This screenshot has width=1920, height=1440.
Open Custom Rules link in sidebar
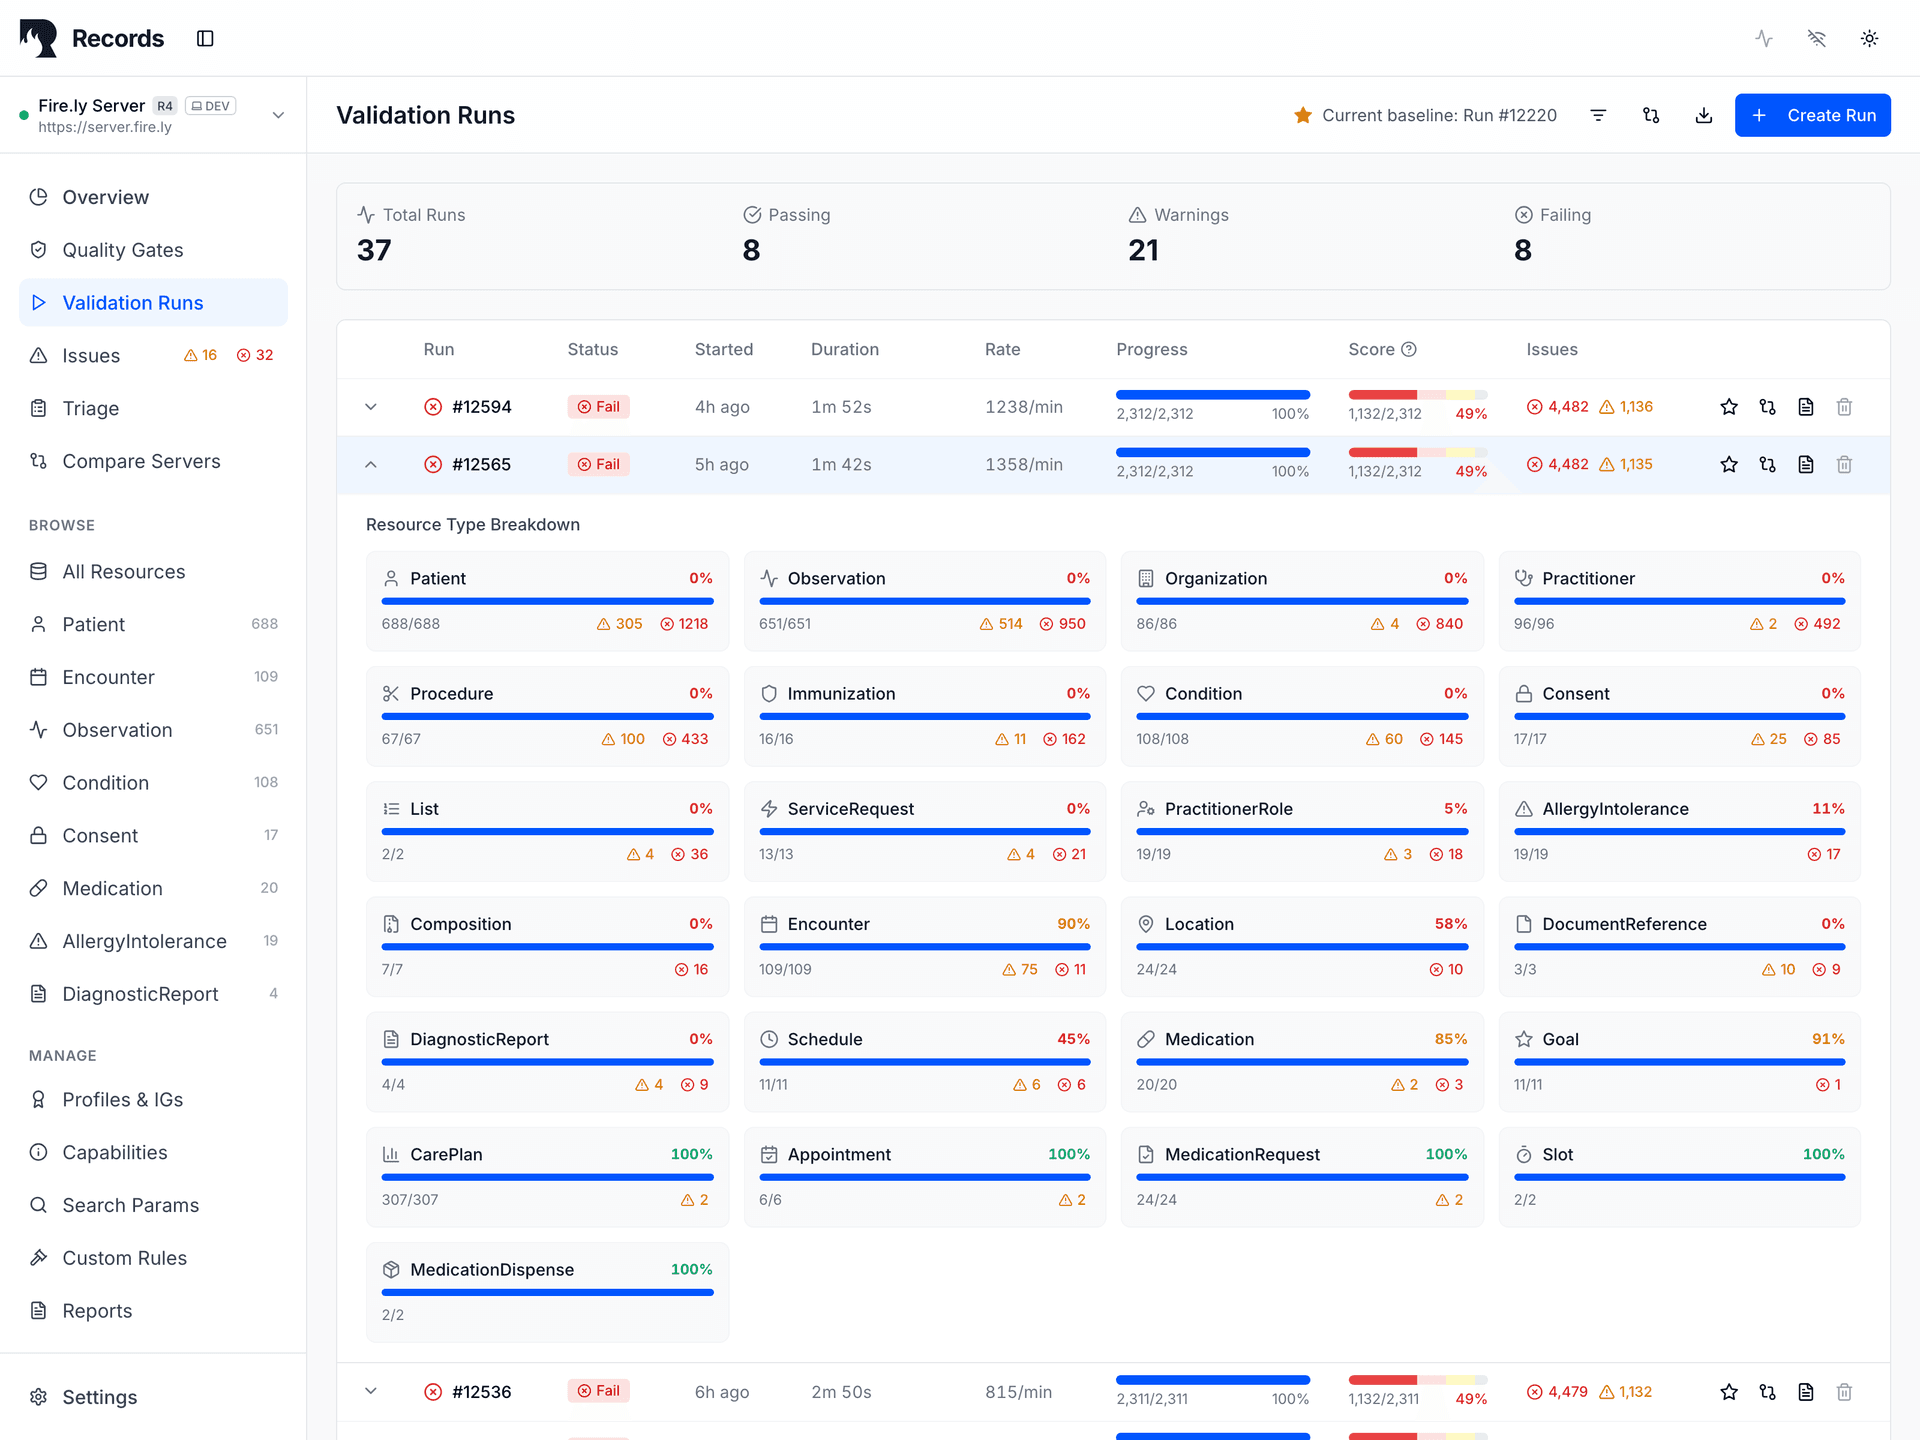point(124,1258)
